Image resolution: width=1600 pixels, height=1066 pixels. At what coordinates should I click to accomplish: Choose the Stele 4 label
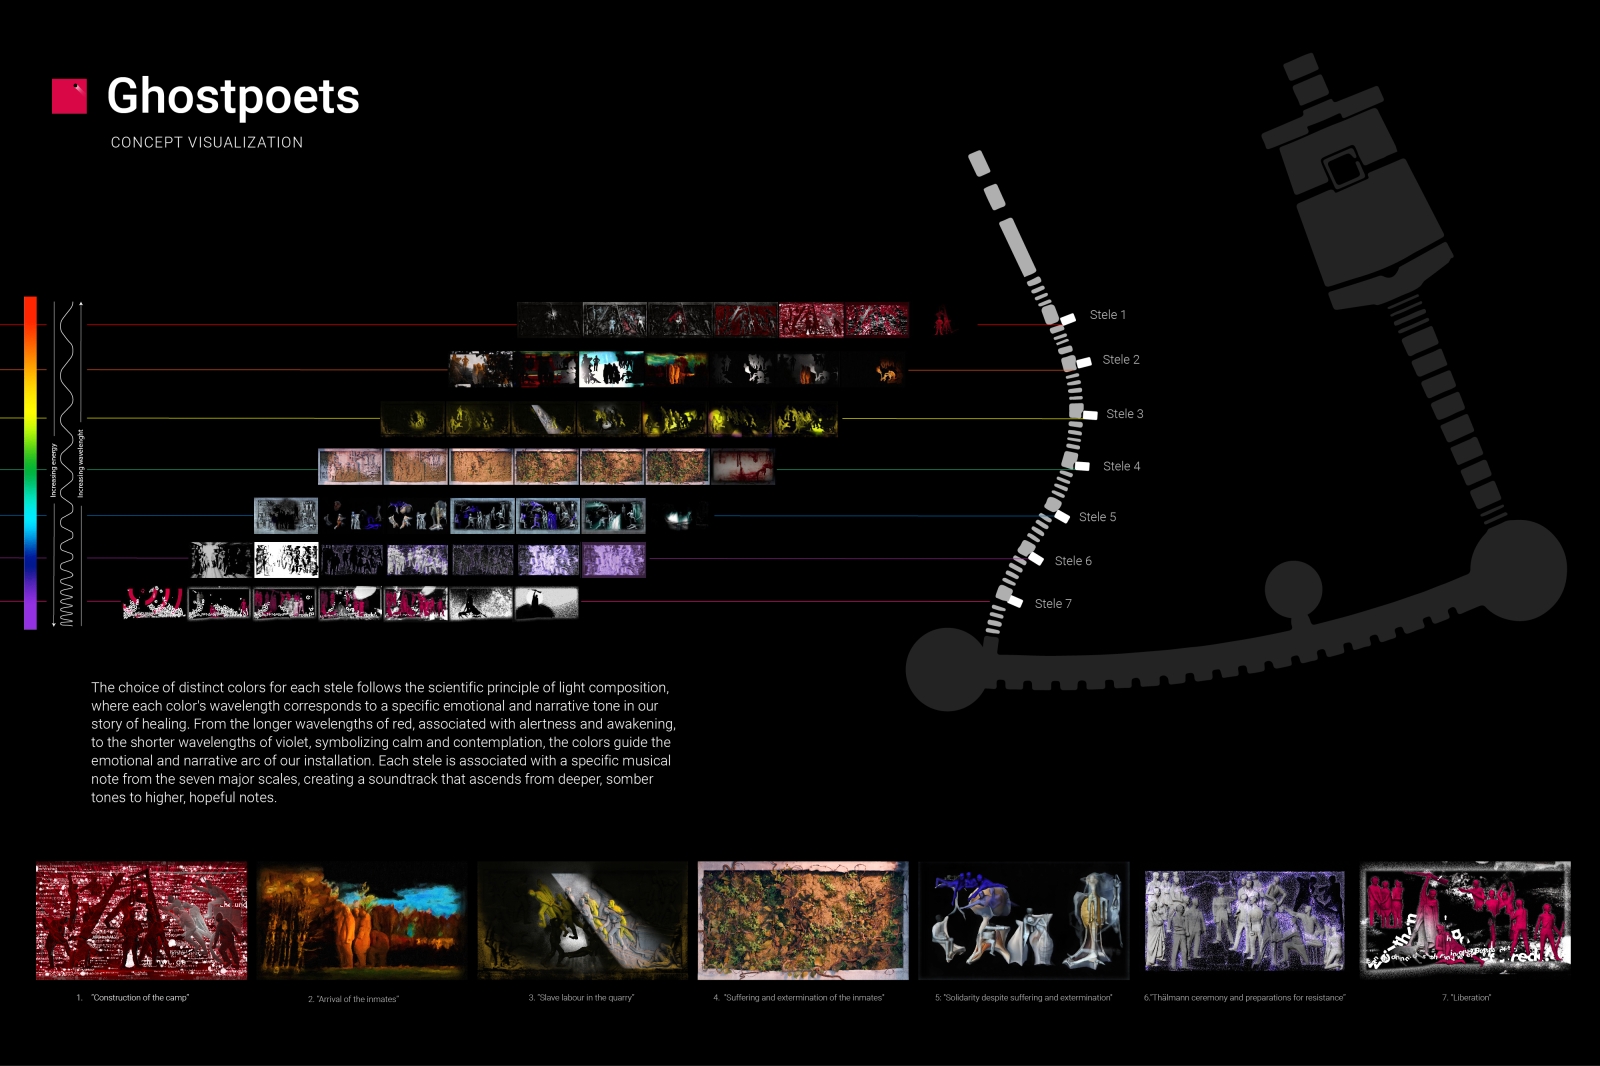coord(1121,466)
